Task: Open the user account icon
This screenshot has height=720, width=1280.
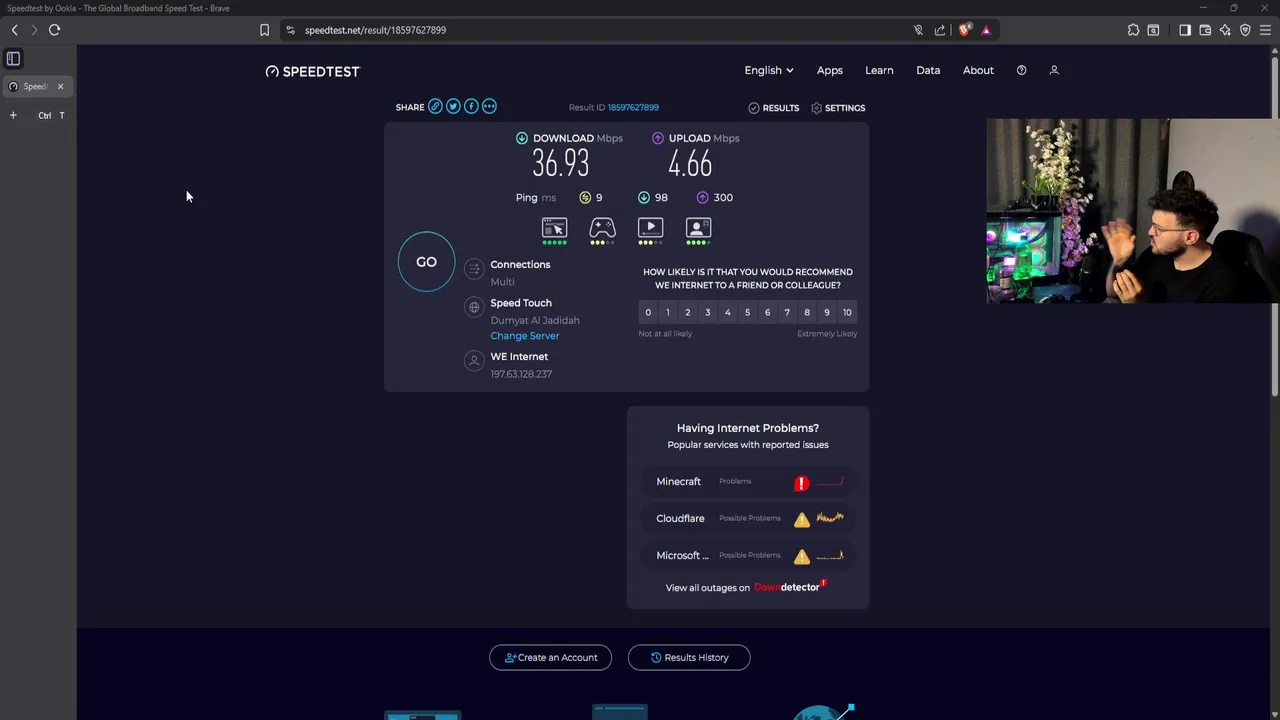Action: [1053, 70]
